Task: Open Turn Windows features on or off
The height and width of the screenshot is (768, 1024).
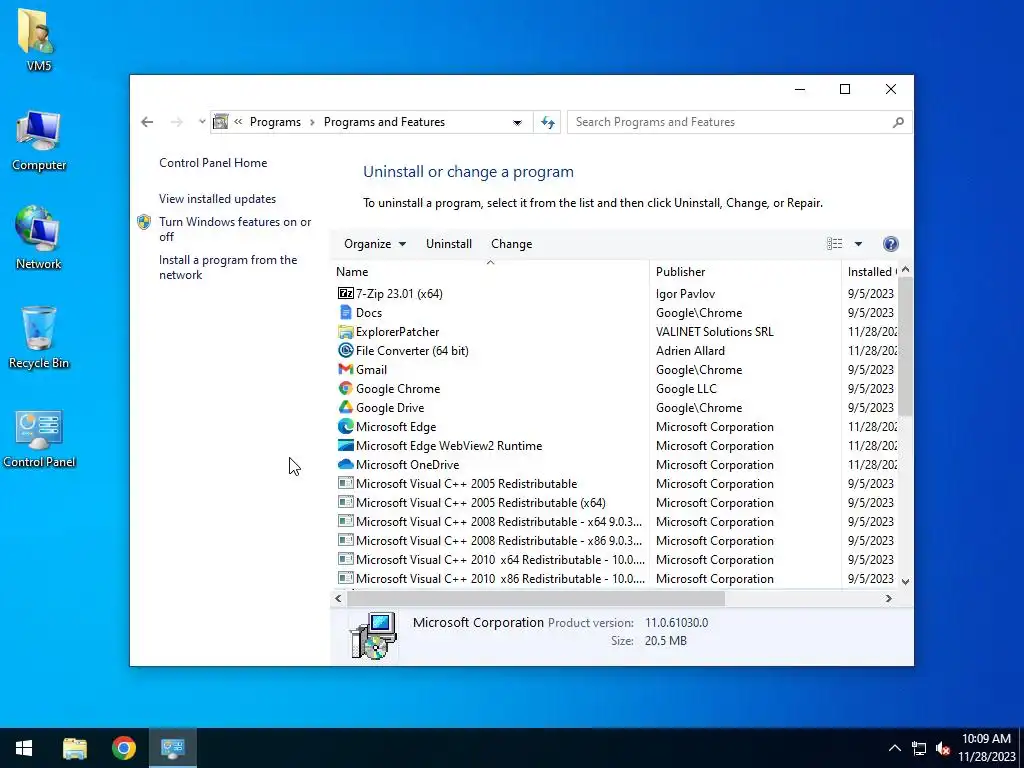Action: (x=235, y=229)
